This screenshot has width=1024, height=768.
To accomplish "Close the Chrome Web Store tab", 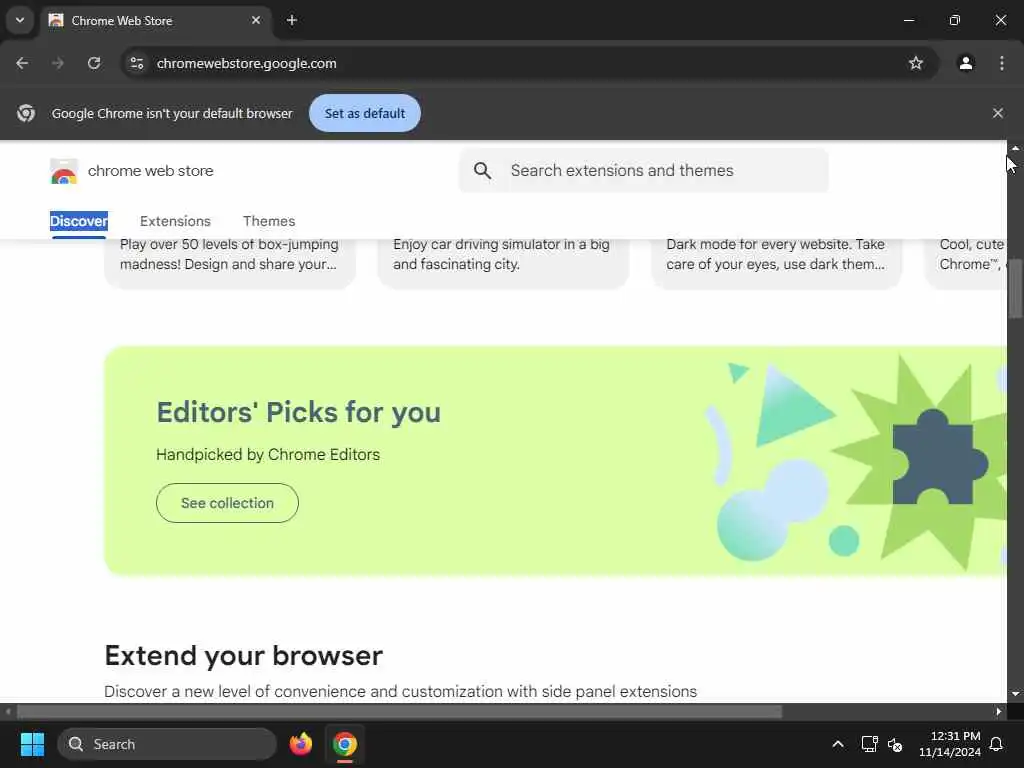I will pyautogui.click(x=256, y=20).
